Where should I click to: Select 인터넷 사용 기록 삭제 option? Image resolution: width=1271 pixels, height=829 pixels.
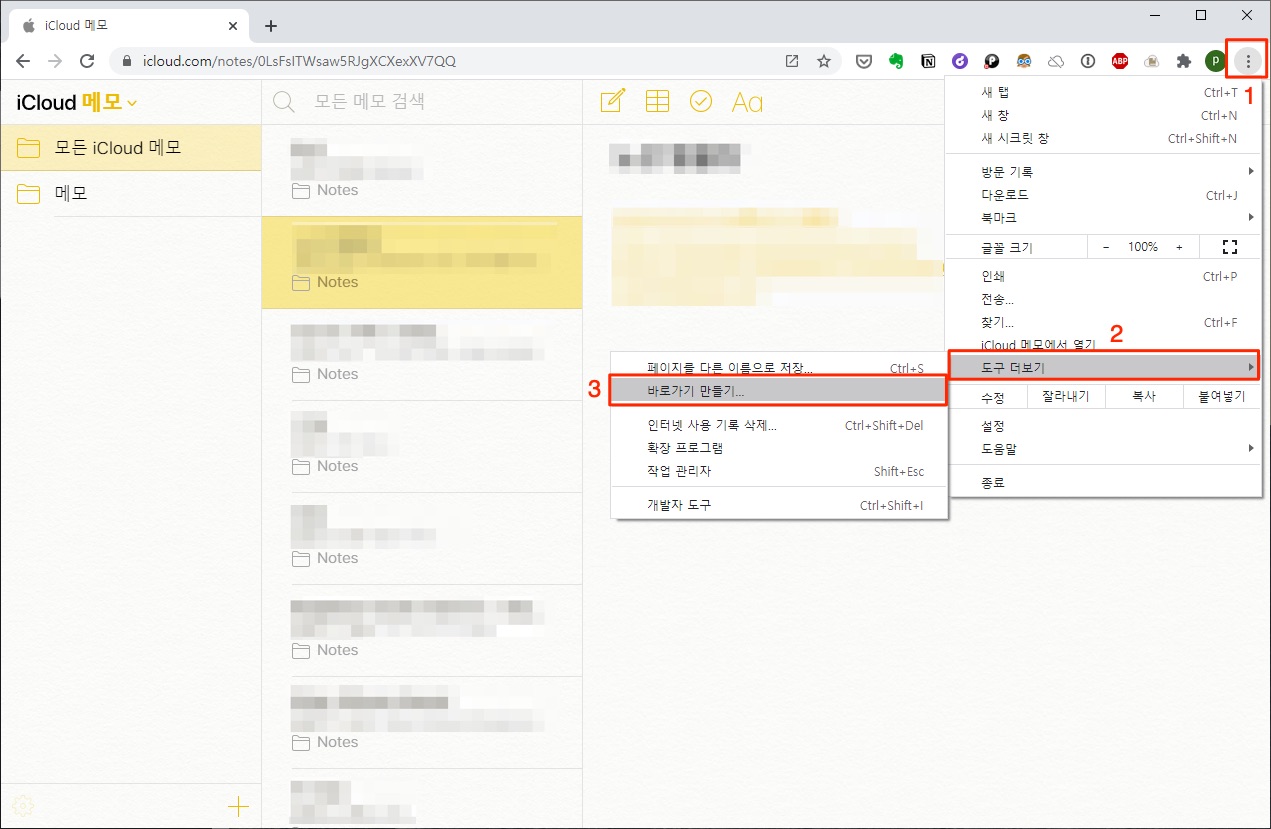778,425
